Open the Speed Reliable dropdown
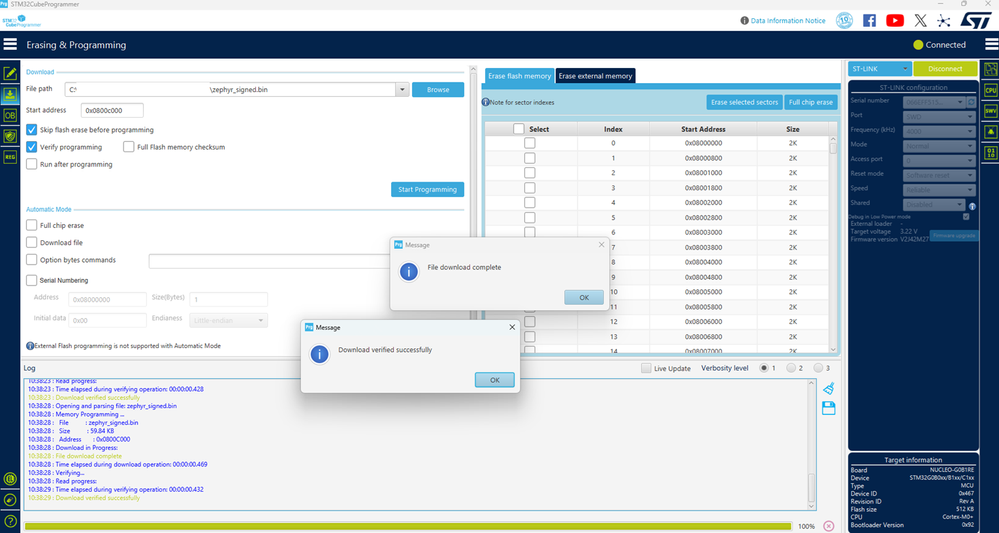 point(939,189)
